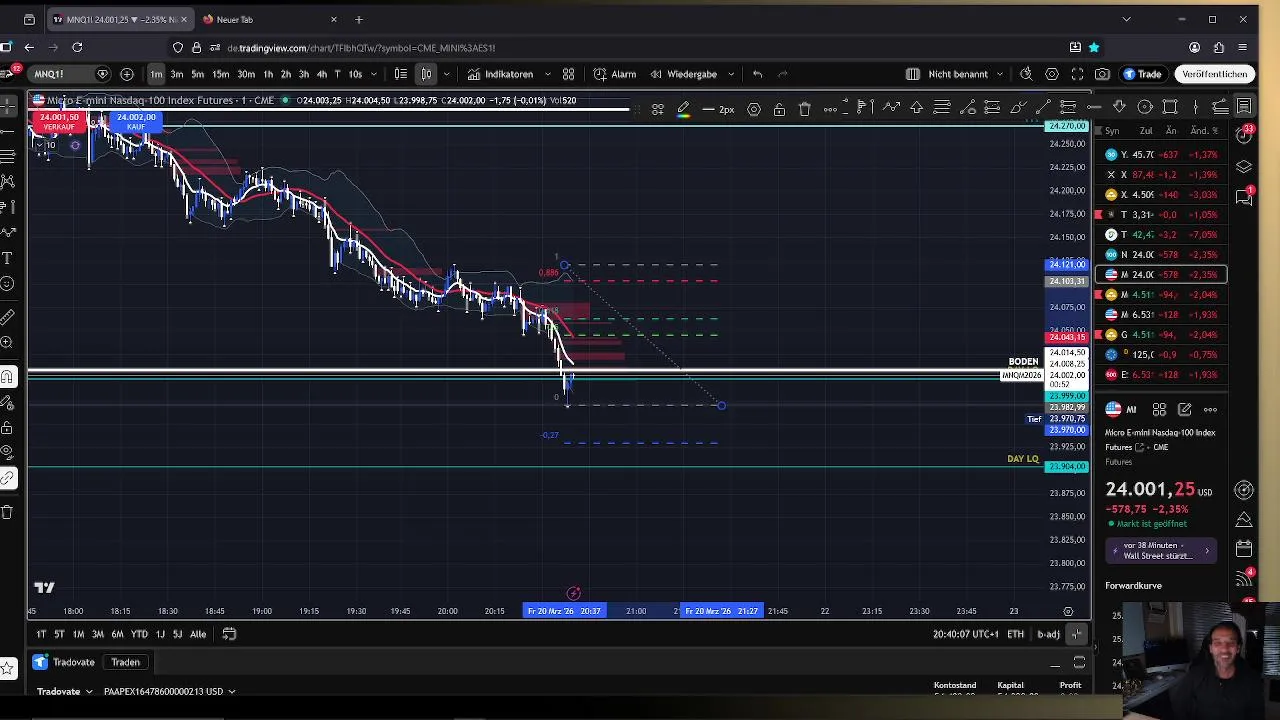Image resolution: width=1280 pixels, height=720 pixels.
Task: Expand the Indikatoren favorites dropdown arrow
Action: (x=547, y=74)
